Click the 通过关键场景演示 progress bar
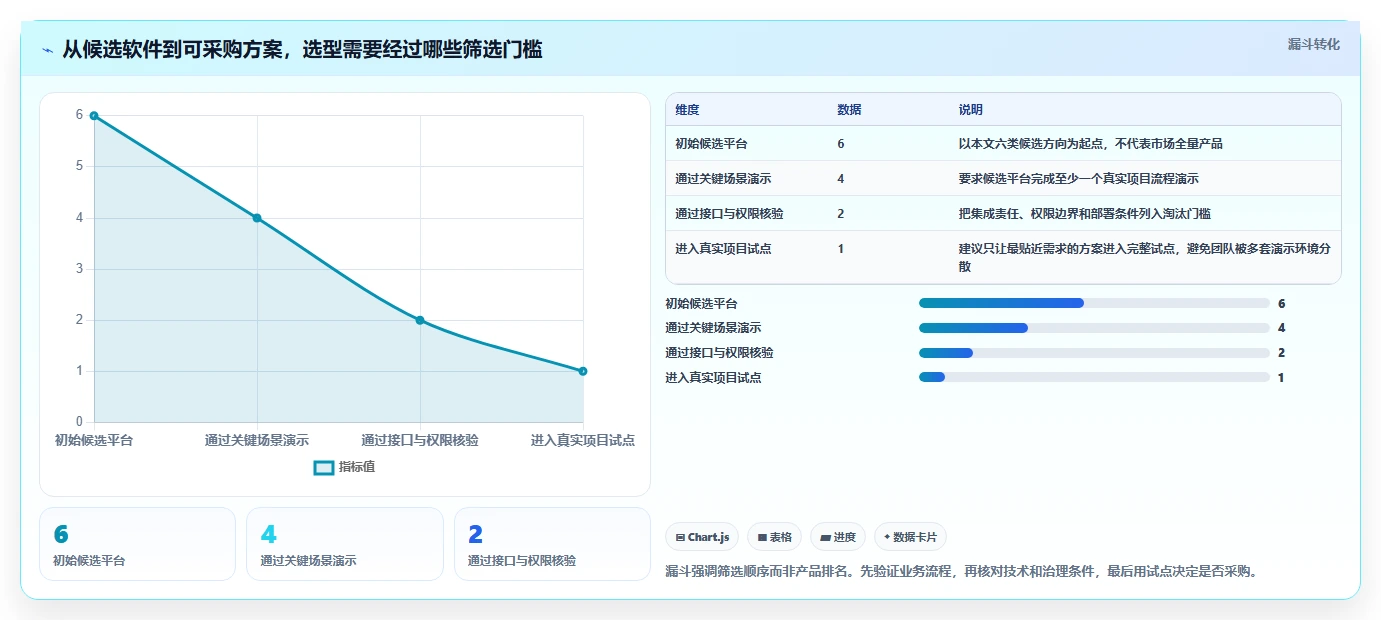 coord(1094,328)
